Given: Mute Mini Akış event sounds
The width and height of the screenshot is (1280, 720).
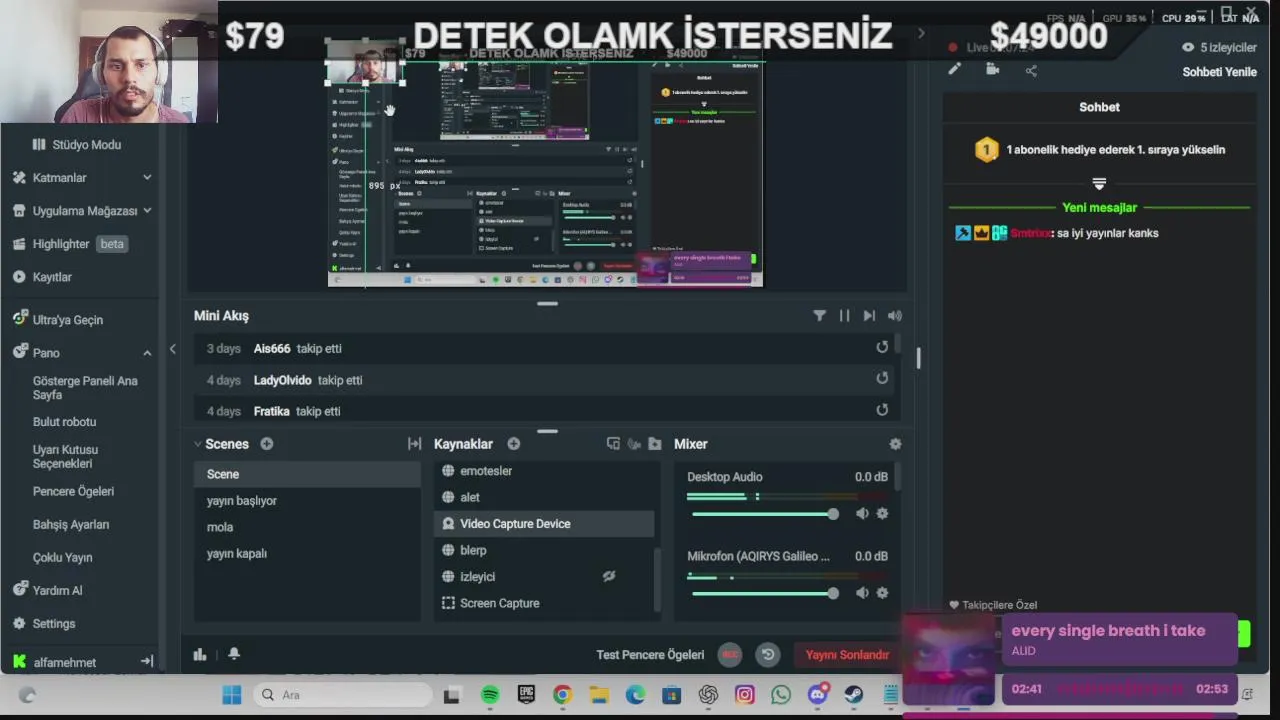Looking at the screenshot, I should (894, 316).
